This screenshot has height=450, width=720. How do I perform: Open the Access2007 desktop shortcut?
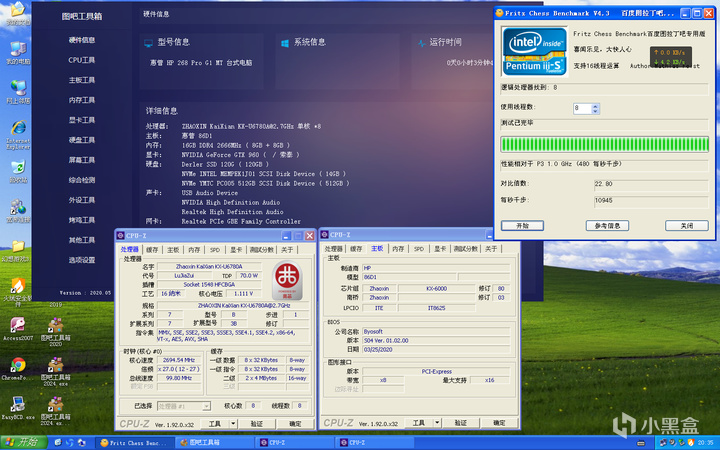click(18, 326)
